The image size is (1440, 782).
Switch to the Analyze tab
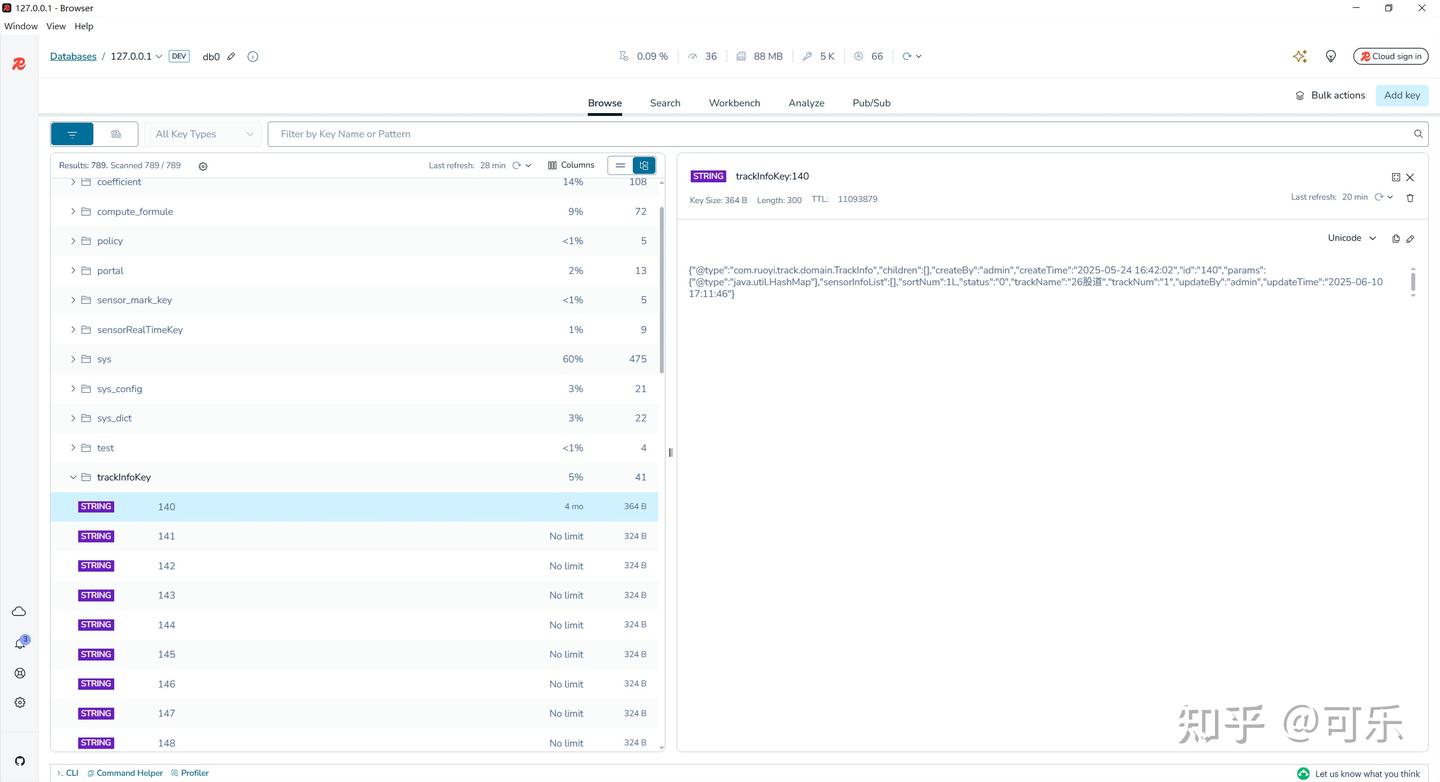point(806,103)
